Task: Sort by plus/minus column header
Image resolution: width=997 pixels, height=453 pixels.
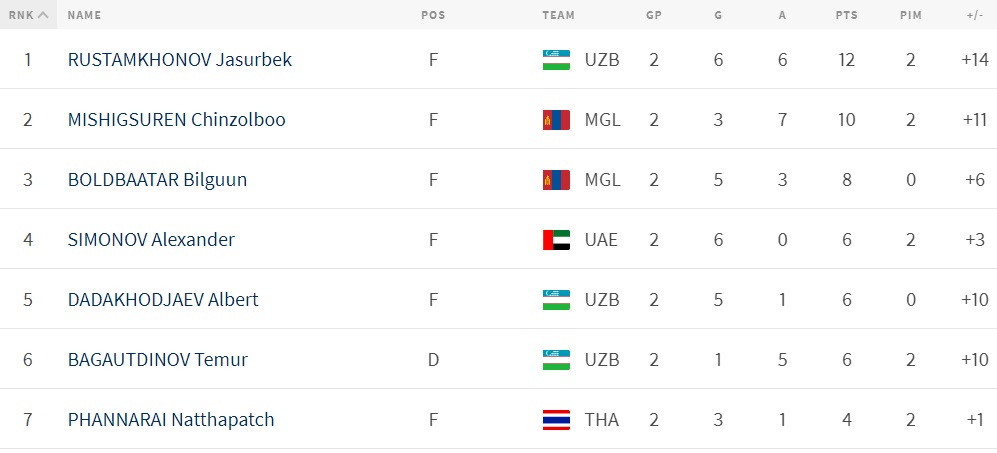Action: 974,15
